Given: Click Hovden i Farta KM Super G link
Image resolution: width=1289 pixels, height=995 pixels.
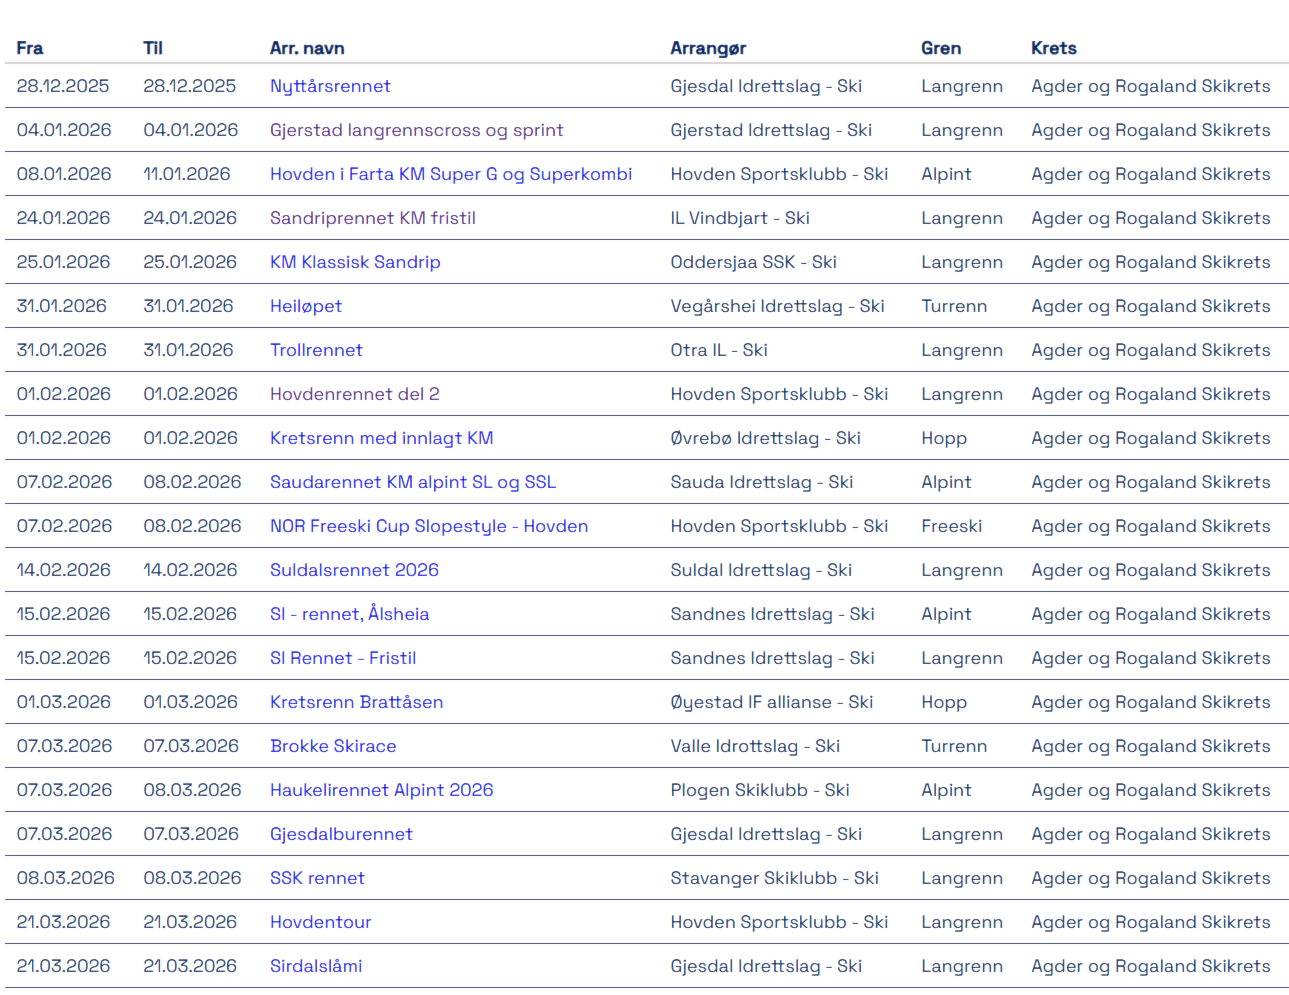Looking at the screenshot, I should click(x=450, y=174).
